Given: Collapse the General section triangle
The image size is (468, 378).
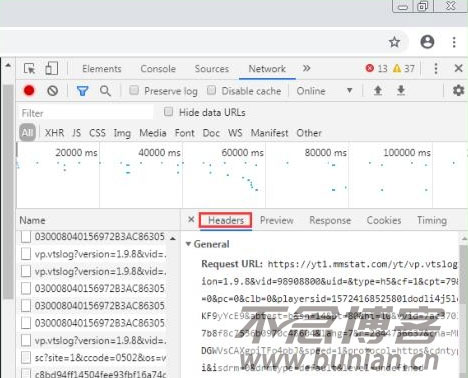Looking at the screenshot, I should tap(188, 244).
